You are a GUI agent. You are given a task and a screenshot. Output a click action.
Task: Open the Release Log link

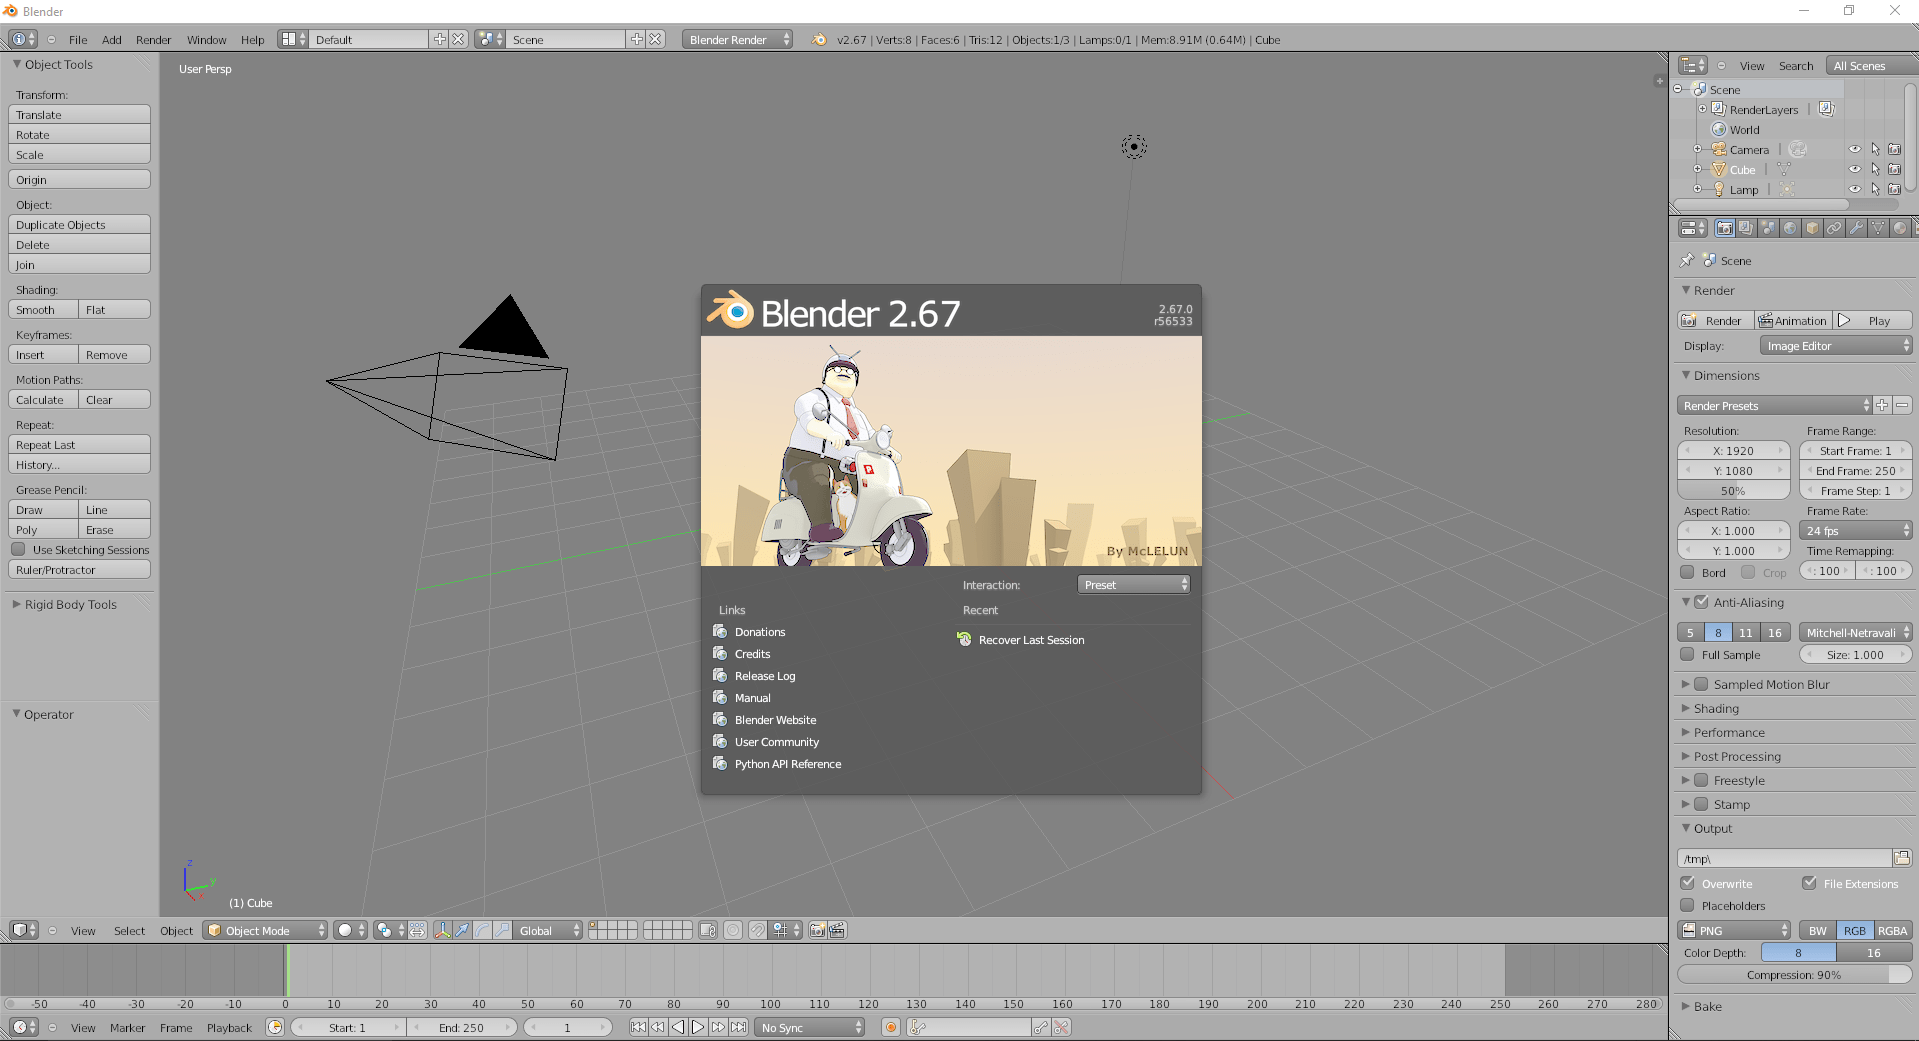[765, 675]
